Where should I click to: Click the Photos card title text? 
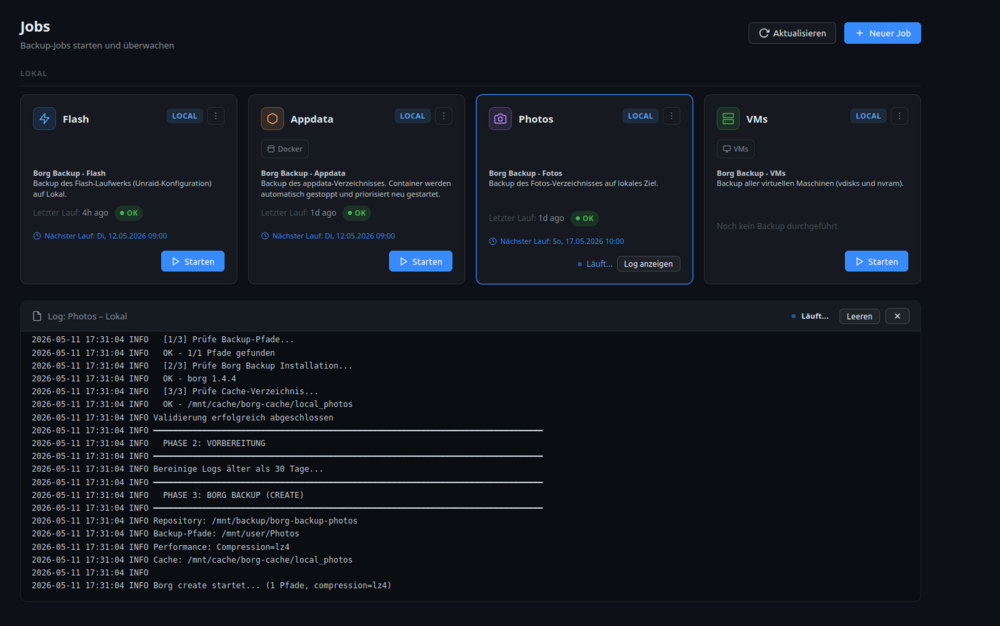536,119
